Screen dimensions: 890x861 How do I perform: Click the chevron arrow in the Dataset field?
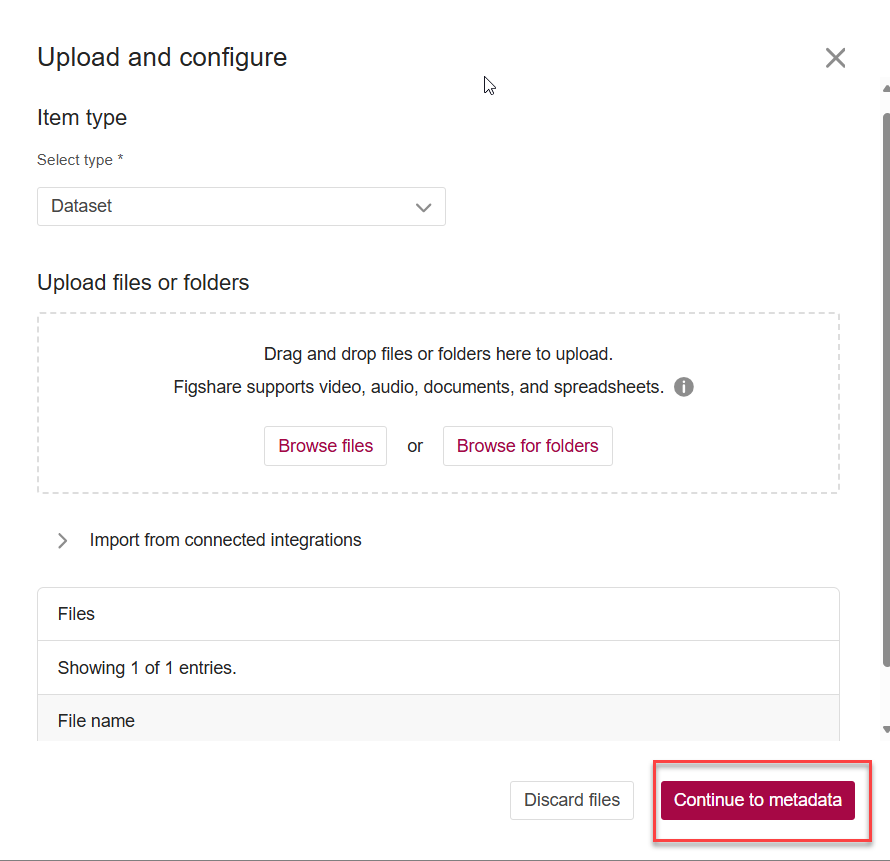pyautogui.click(x=423, y=207)
